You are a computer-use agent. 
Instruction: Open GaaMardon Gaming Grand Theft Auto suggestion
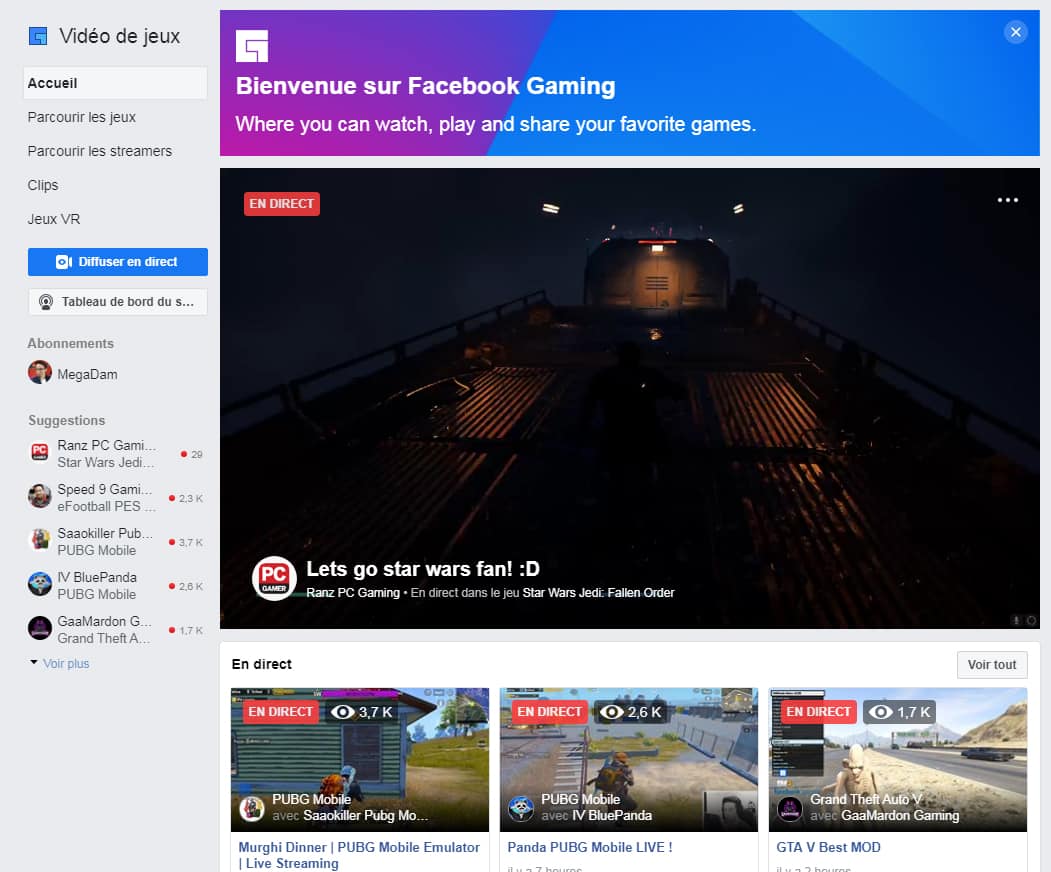pyautogui.click(x=105, y=630)
